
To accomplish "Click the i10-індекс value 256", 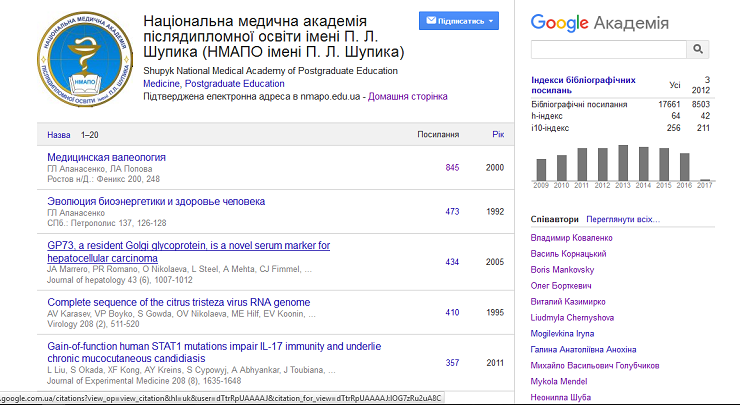I will [673, 128].
